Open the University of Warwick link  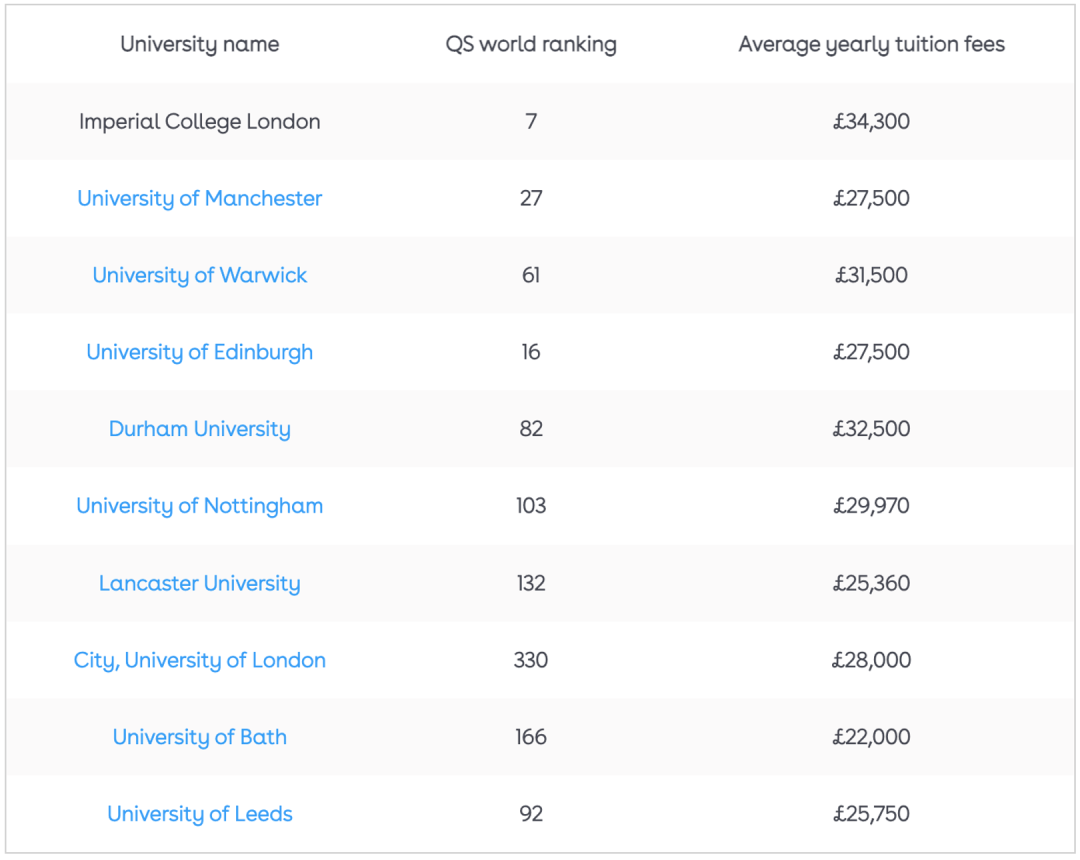point(199,275)
